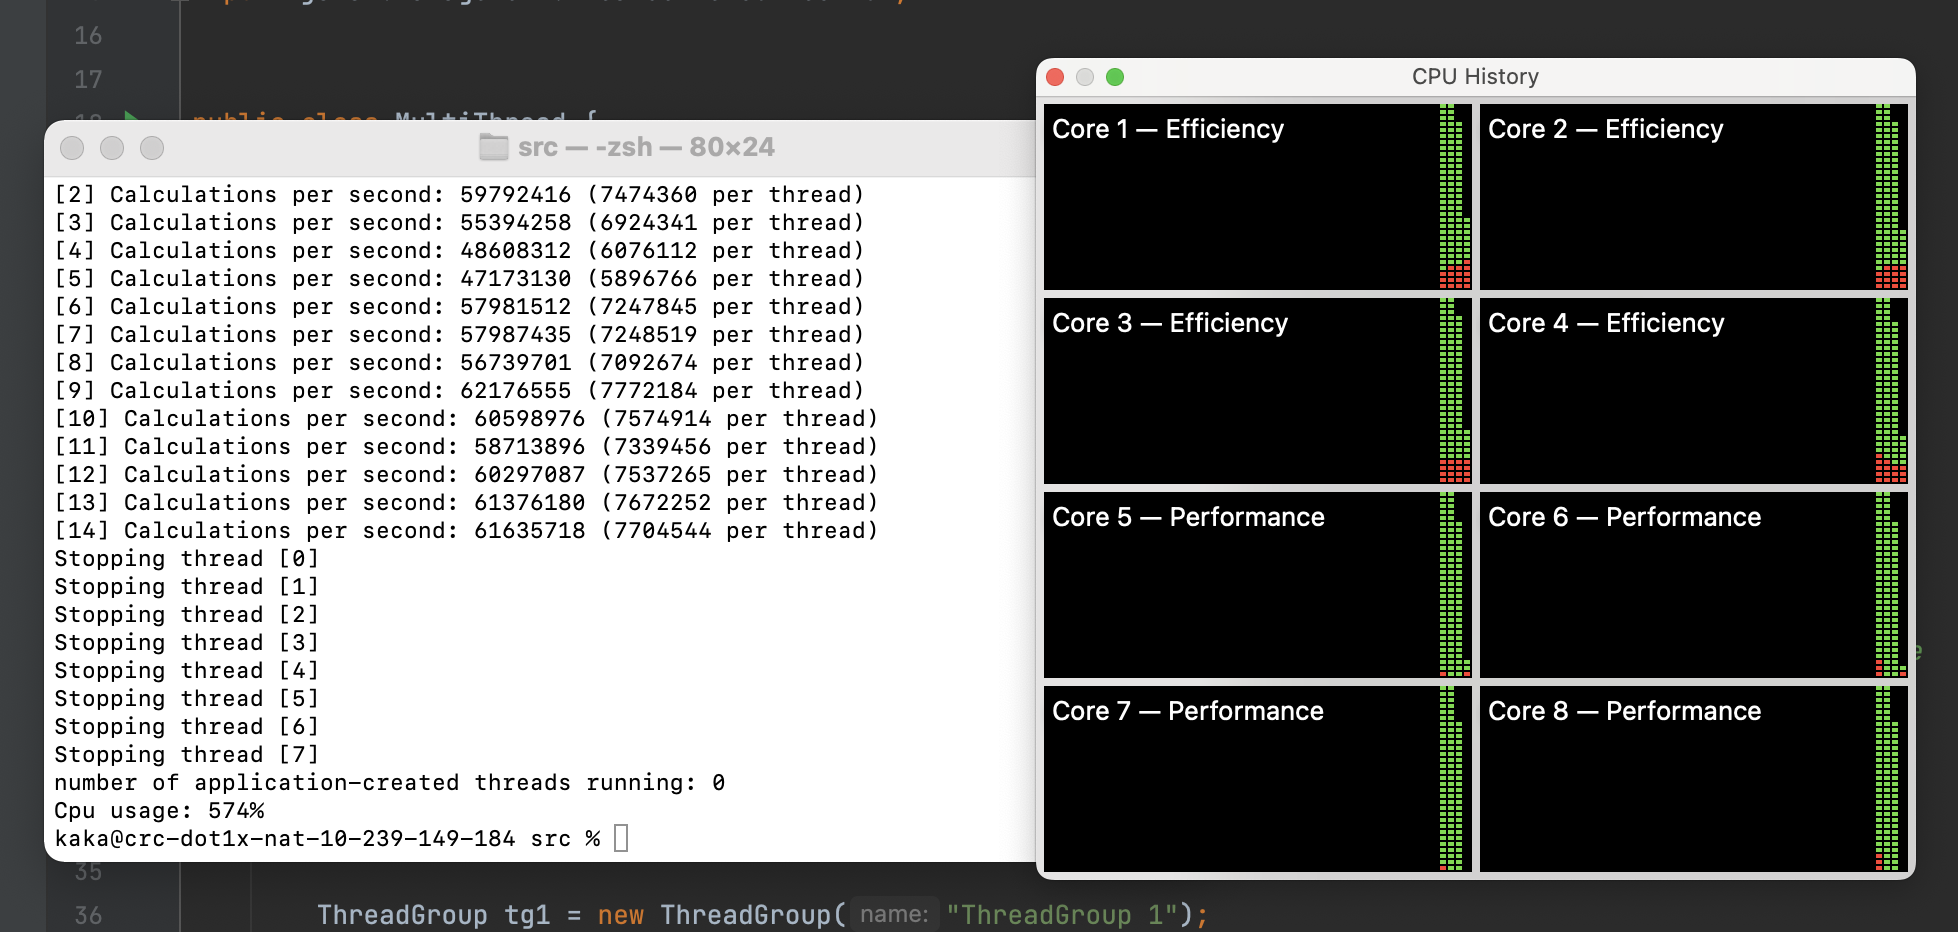Click the 'Stopping thread [1]' line
1958x932 pixels.
point(187,587)
